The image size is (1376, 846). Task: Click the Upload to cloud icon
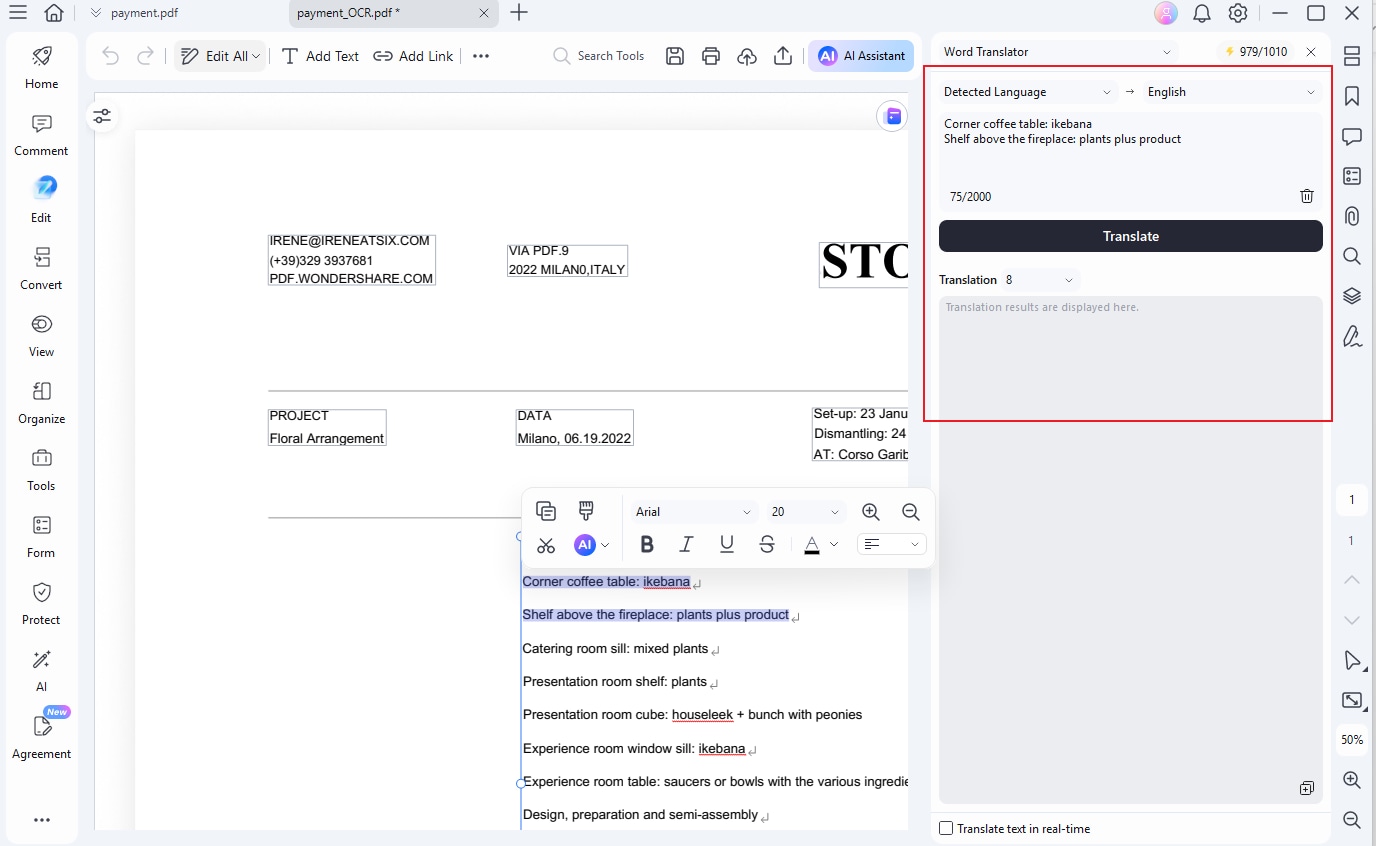tap(747, 56)
